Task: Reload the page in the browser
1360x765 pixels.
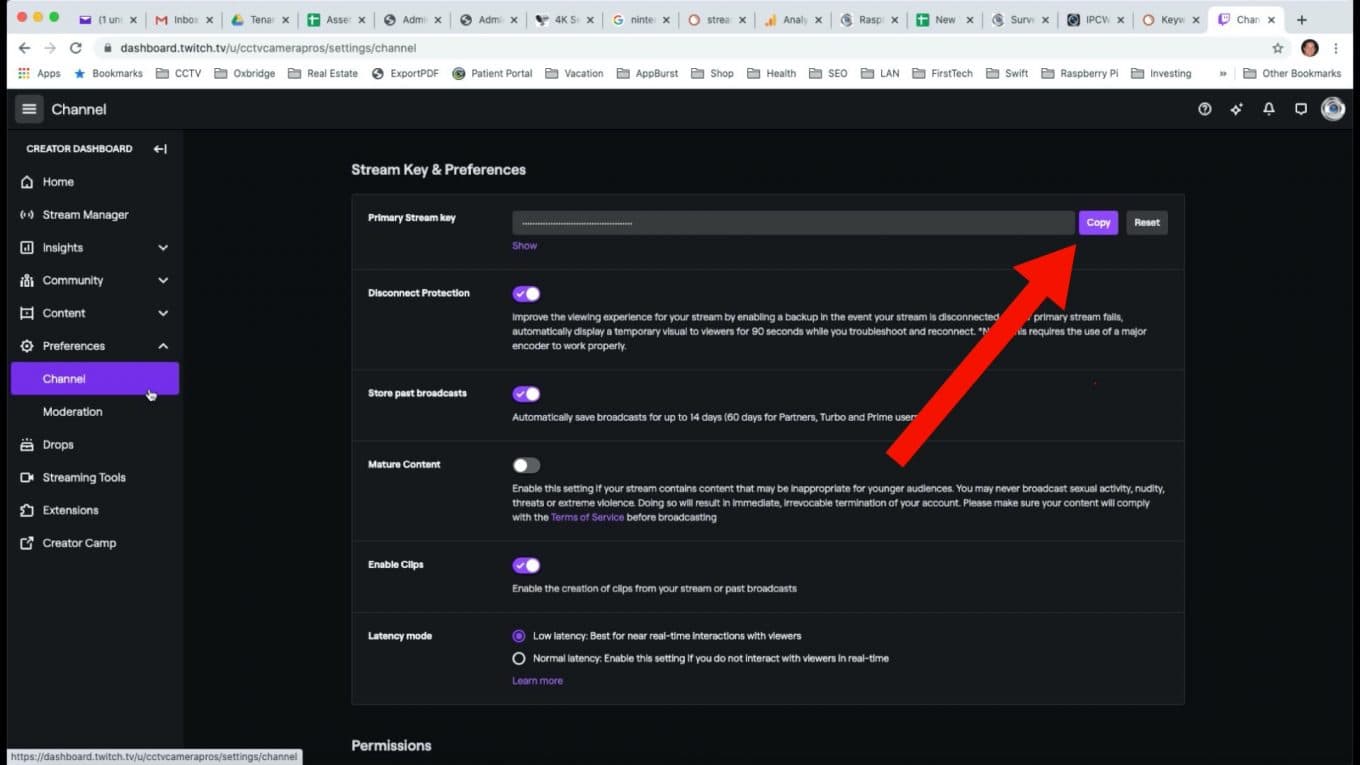Action: click(x=75, y=48)
